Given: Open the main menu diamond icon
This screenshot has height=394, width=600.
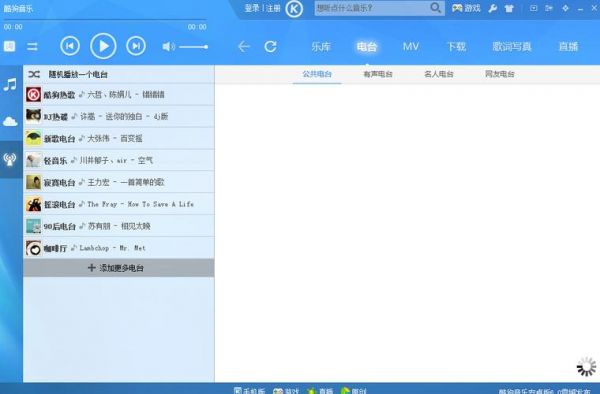Looking at the screenshot, I should (x=566, y=8).
